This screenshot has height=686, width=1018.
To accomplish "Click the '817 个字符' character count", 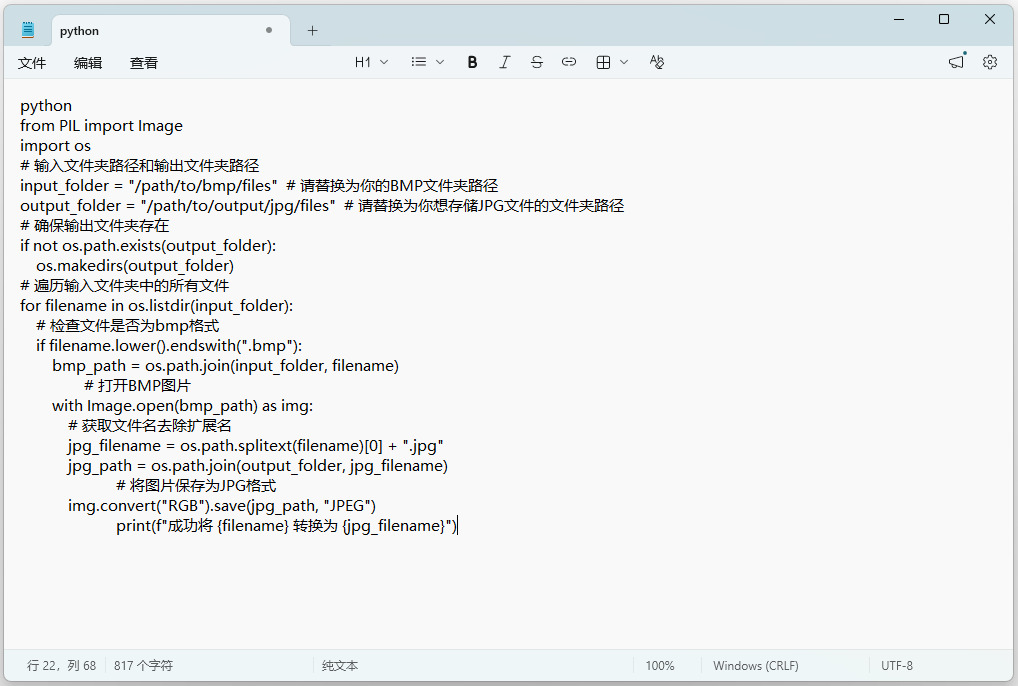I will 143,665.
